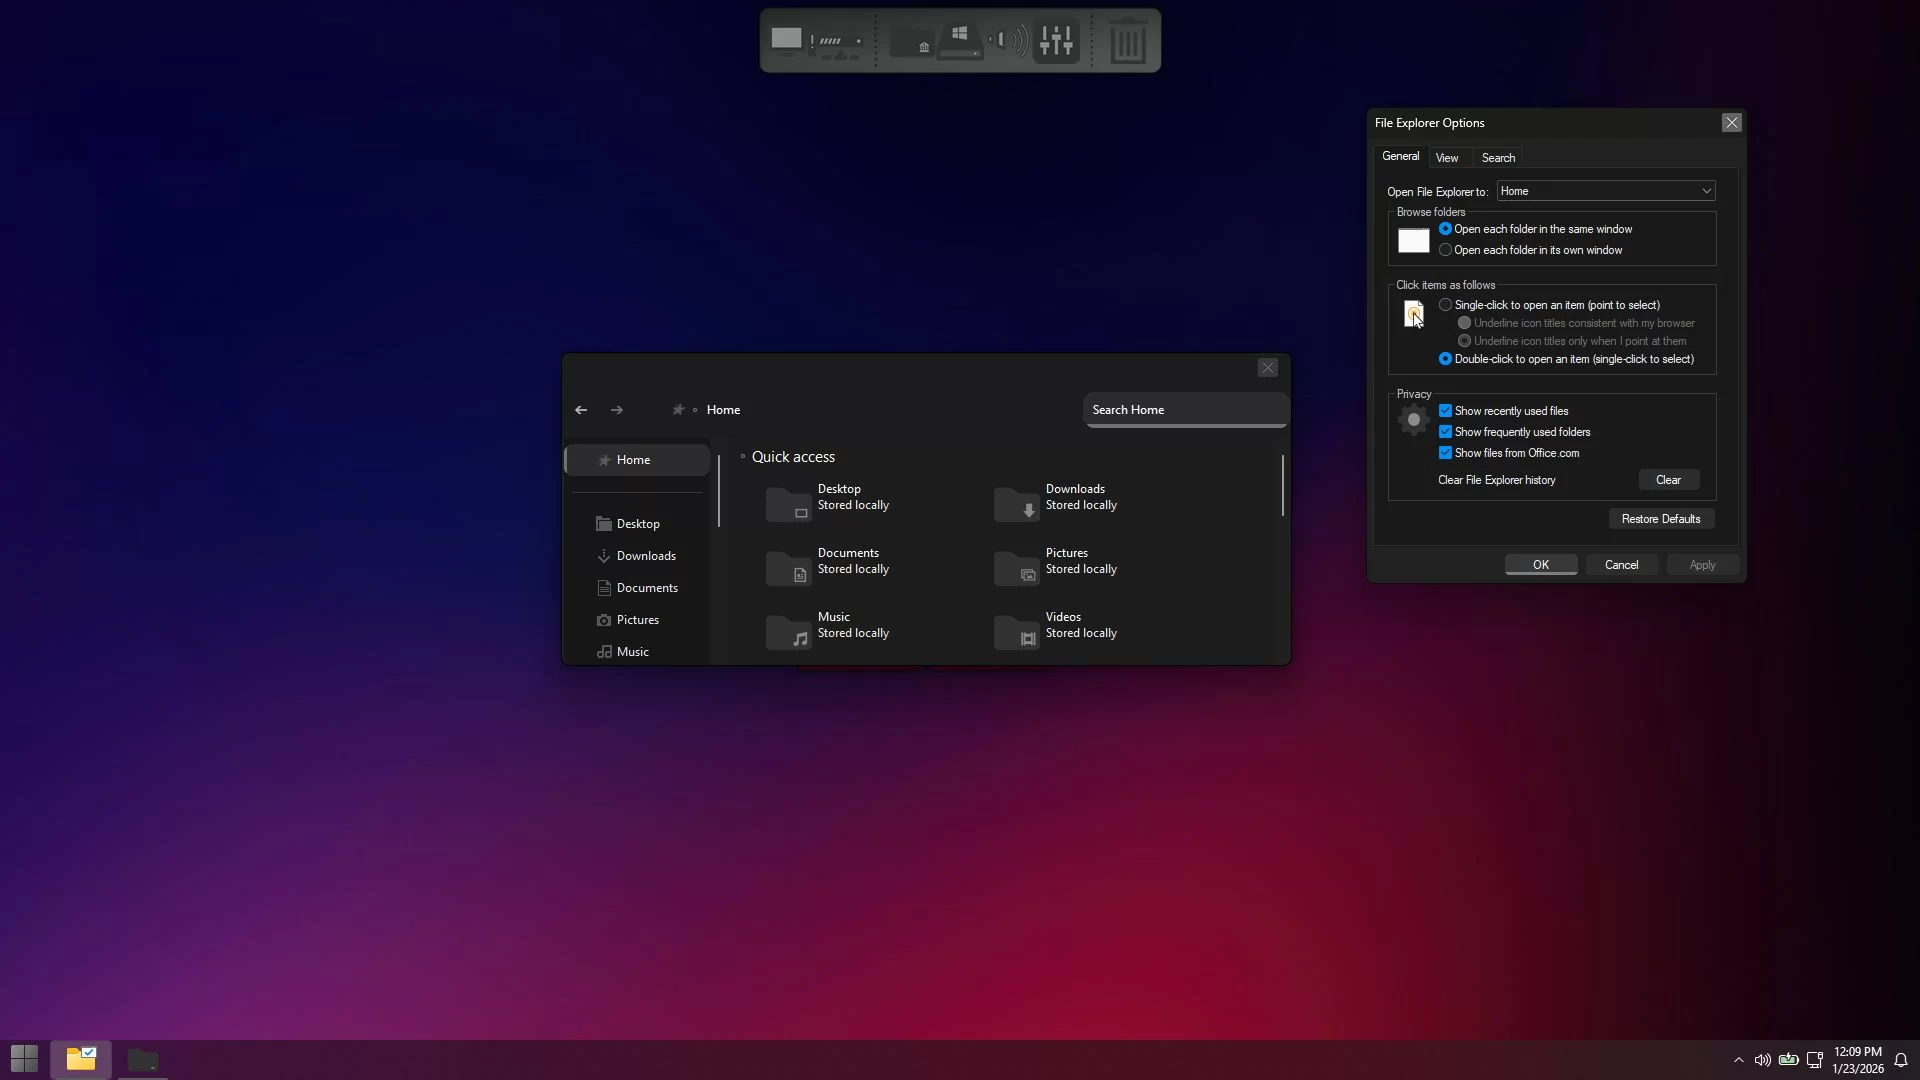The width and height of the screenshot is (1920, 1080).
Task: Select Single-click to open an item
Action: click(1445, 305)
